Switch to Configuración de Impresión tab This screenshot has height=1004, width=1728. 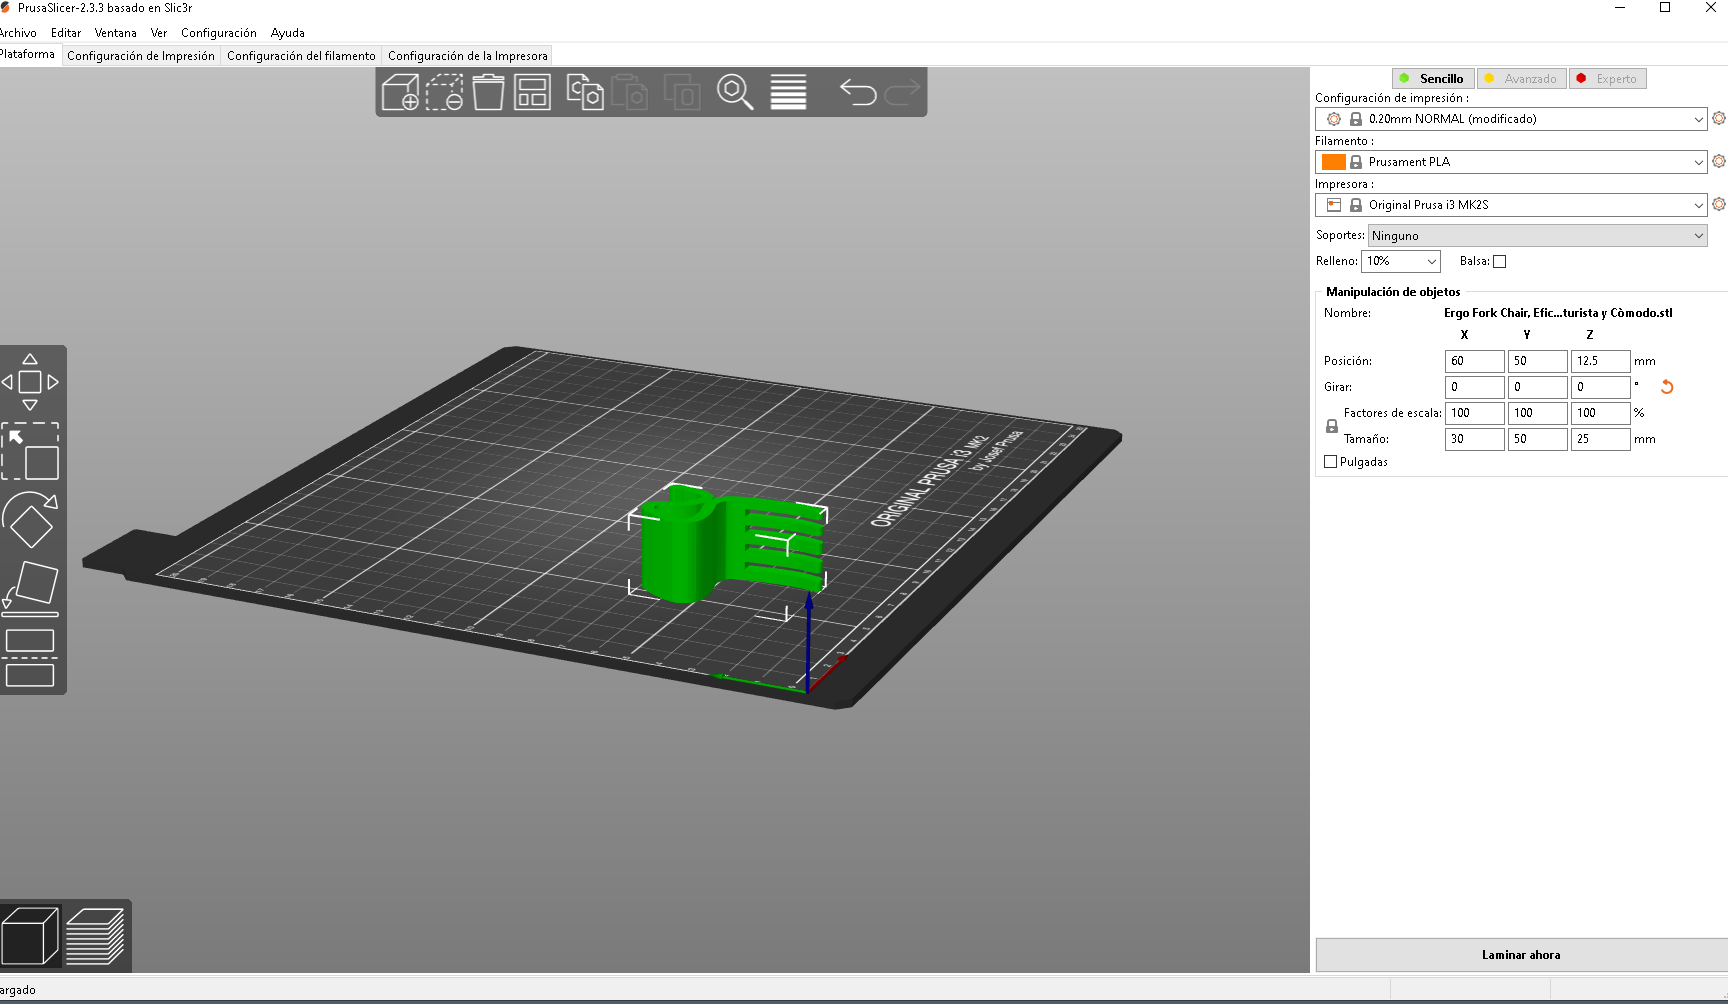tap(141, 56)
